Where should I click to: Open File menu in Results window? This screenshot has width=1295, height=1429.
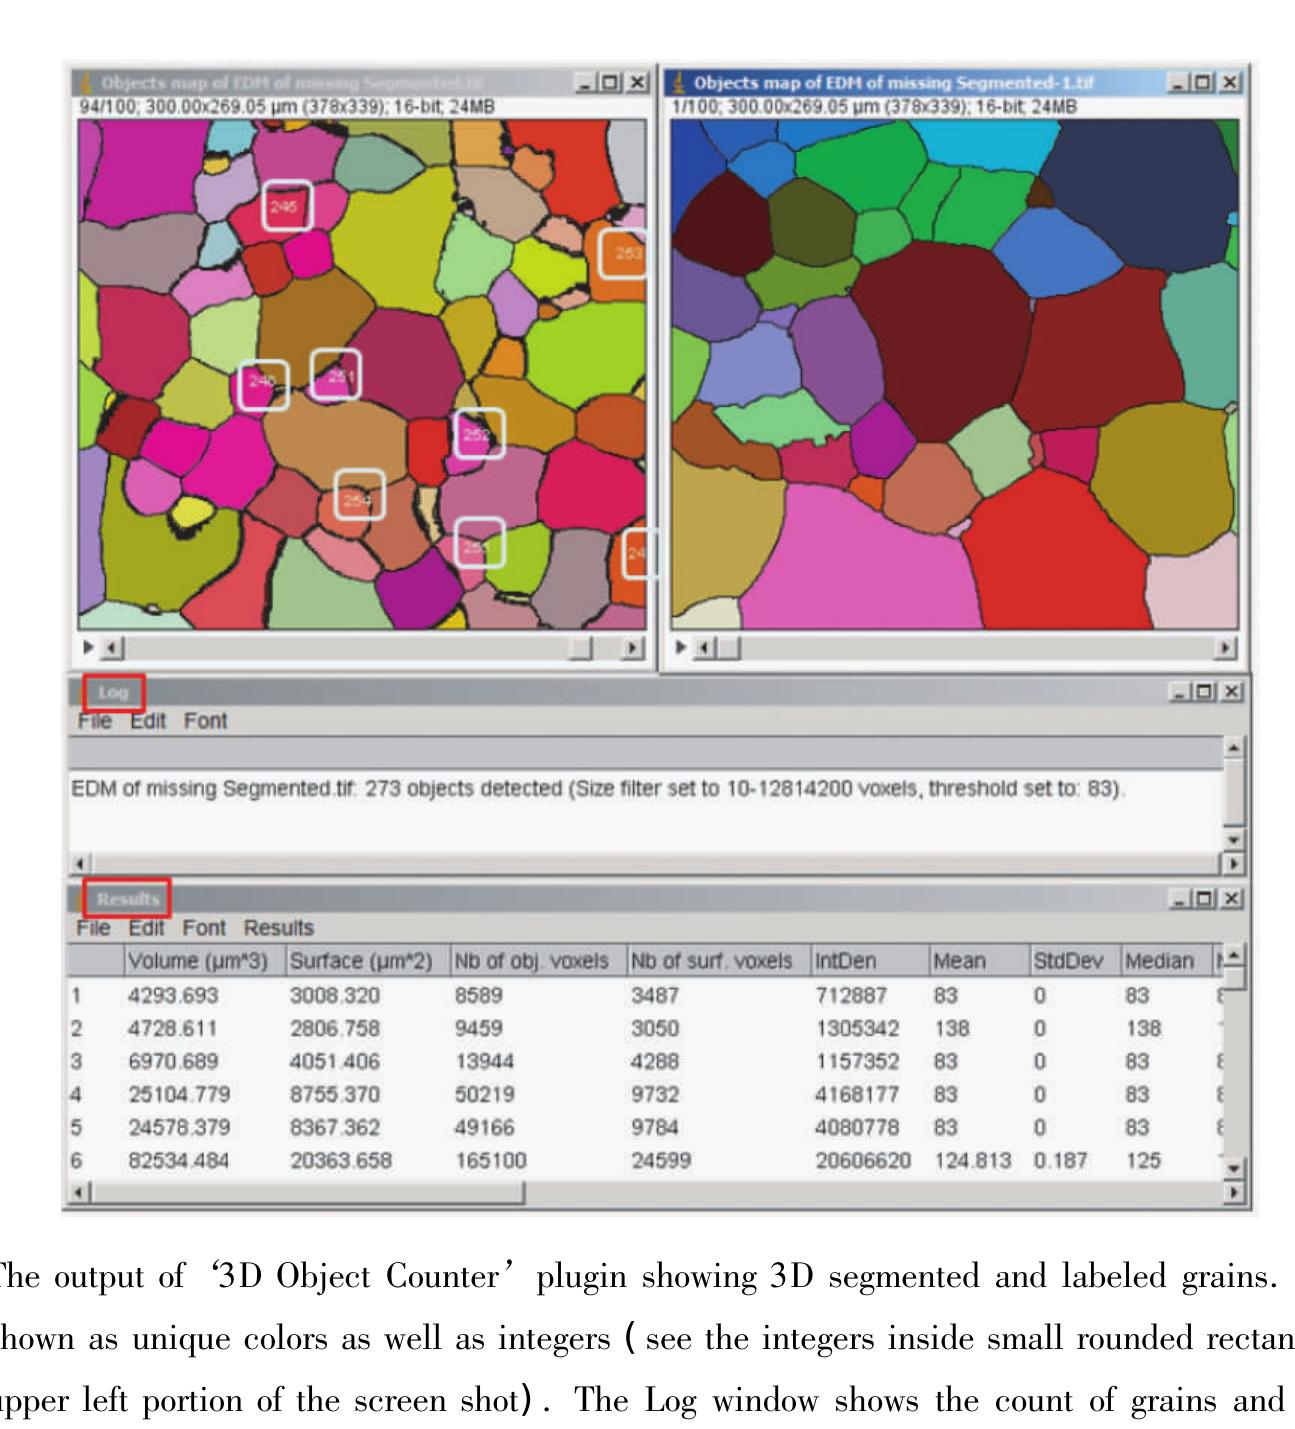tap(93, 928)
